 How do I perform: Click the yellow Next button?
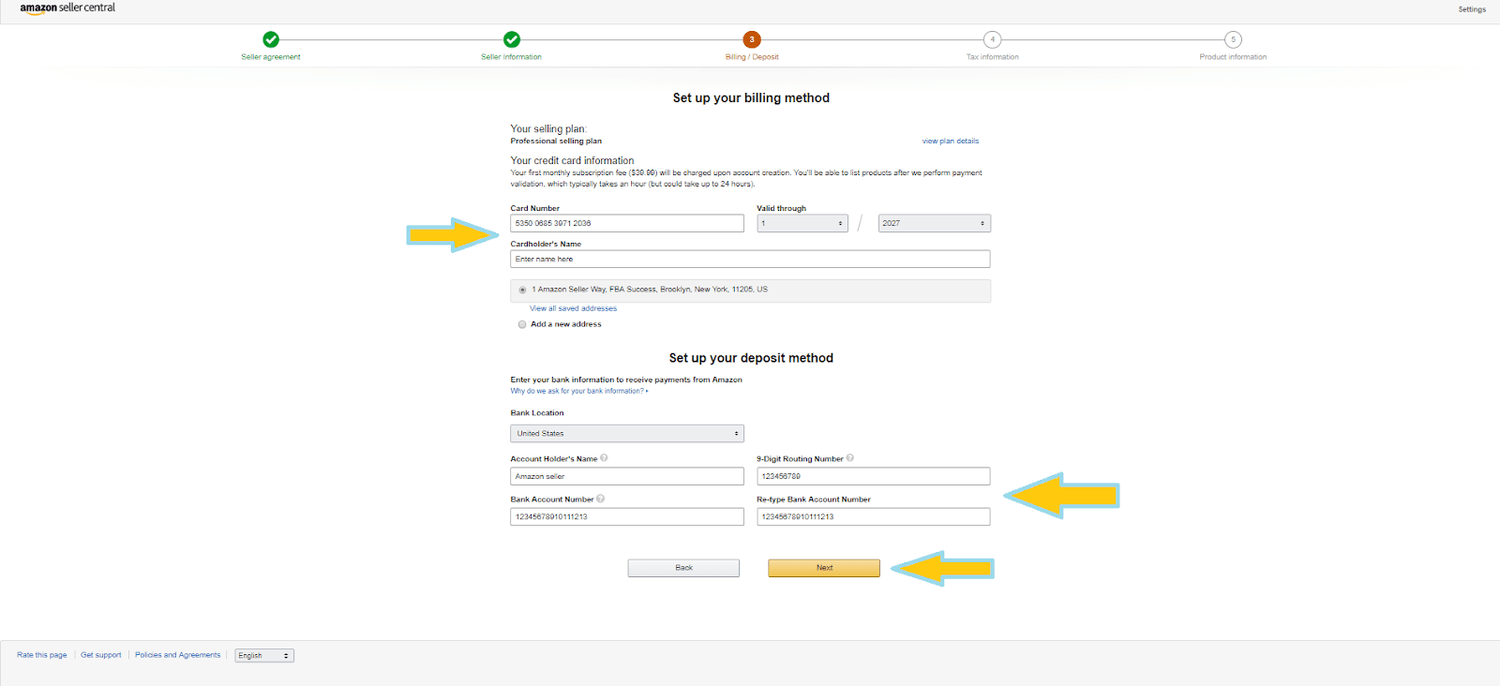click(824, 568)
